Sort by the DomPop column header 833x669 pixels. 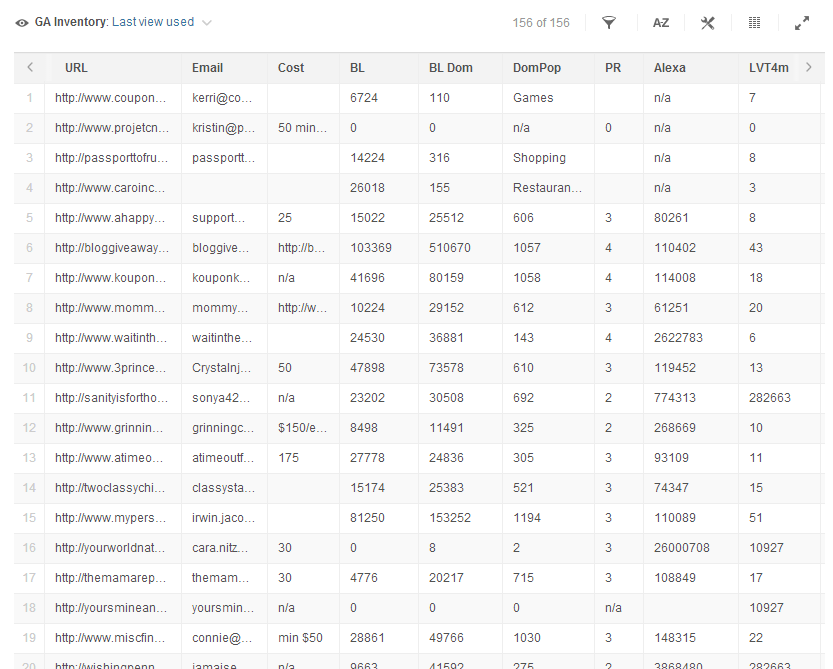point(537,68)
